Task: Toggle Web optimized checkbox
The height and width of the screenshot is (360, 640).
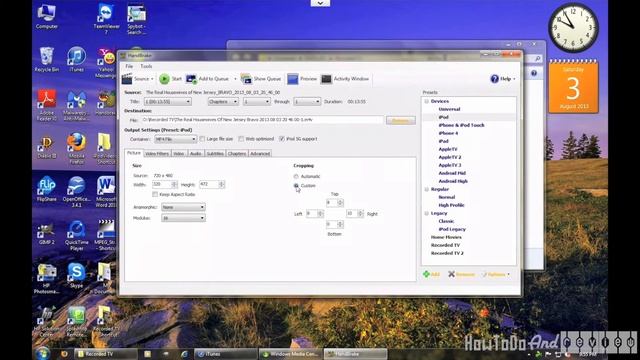Action: coord(241,139)
